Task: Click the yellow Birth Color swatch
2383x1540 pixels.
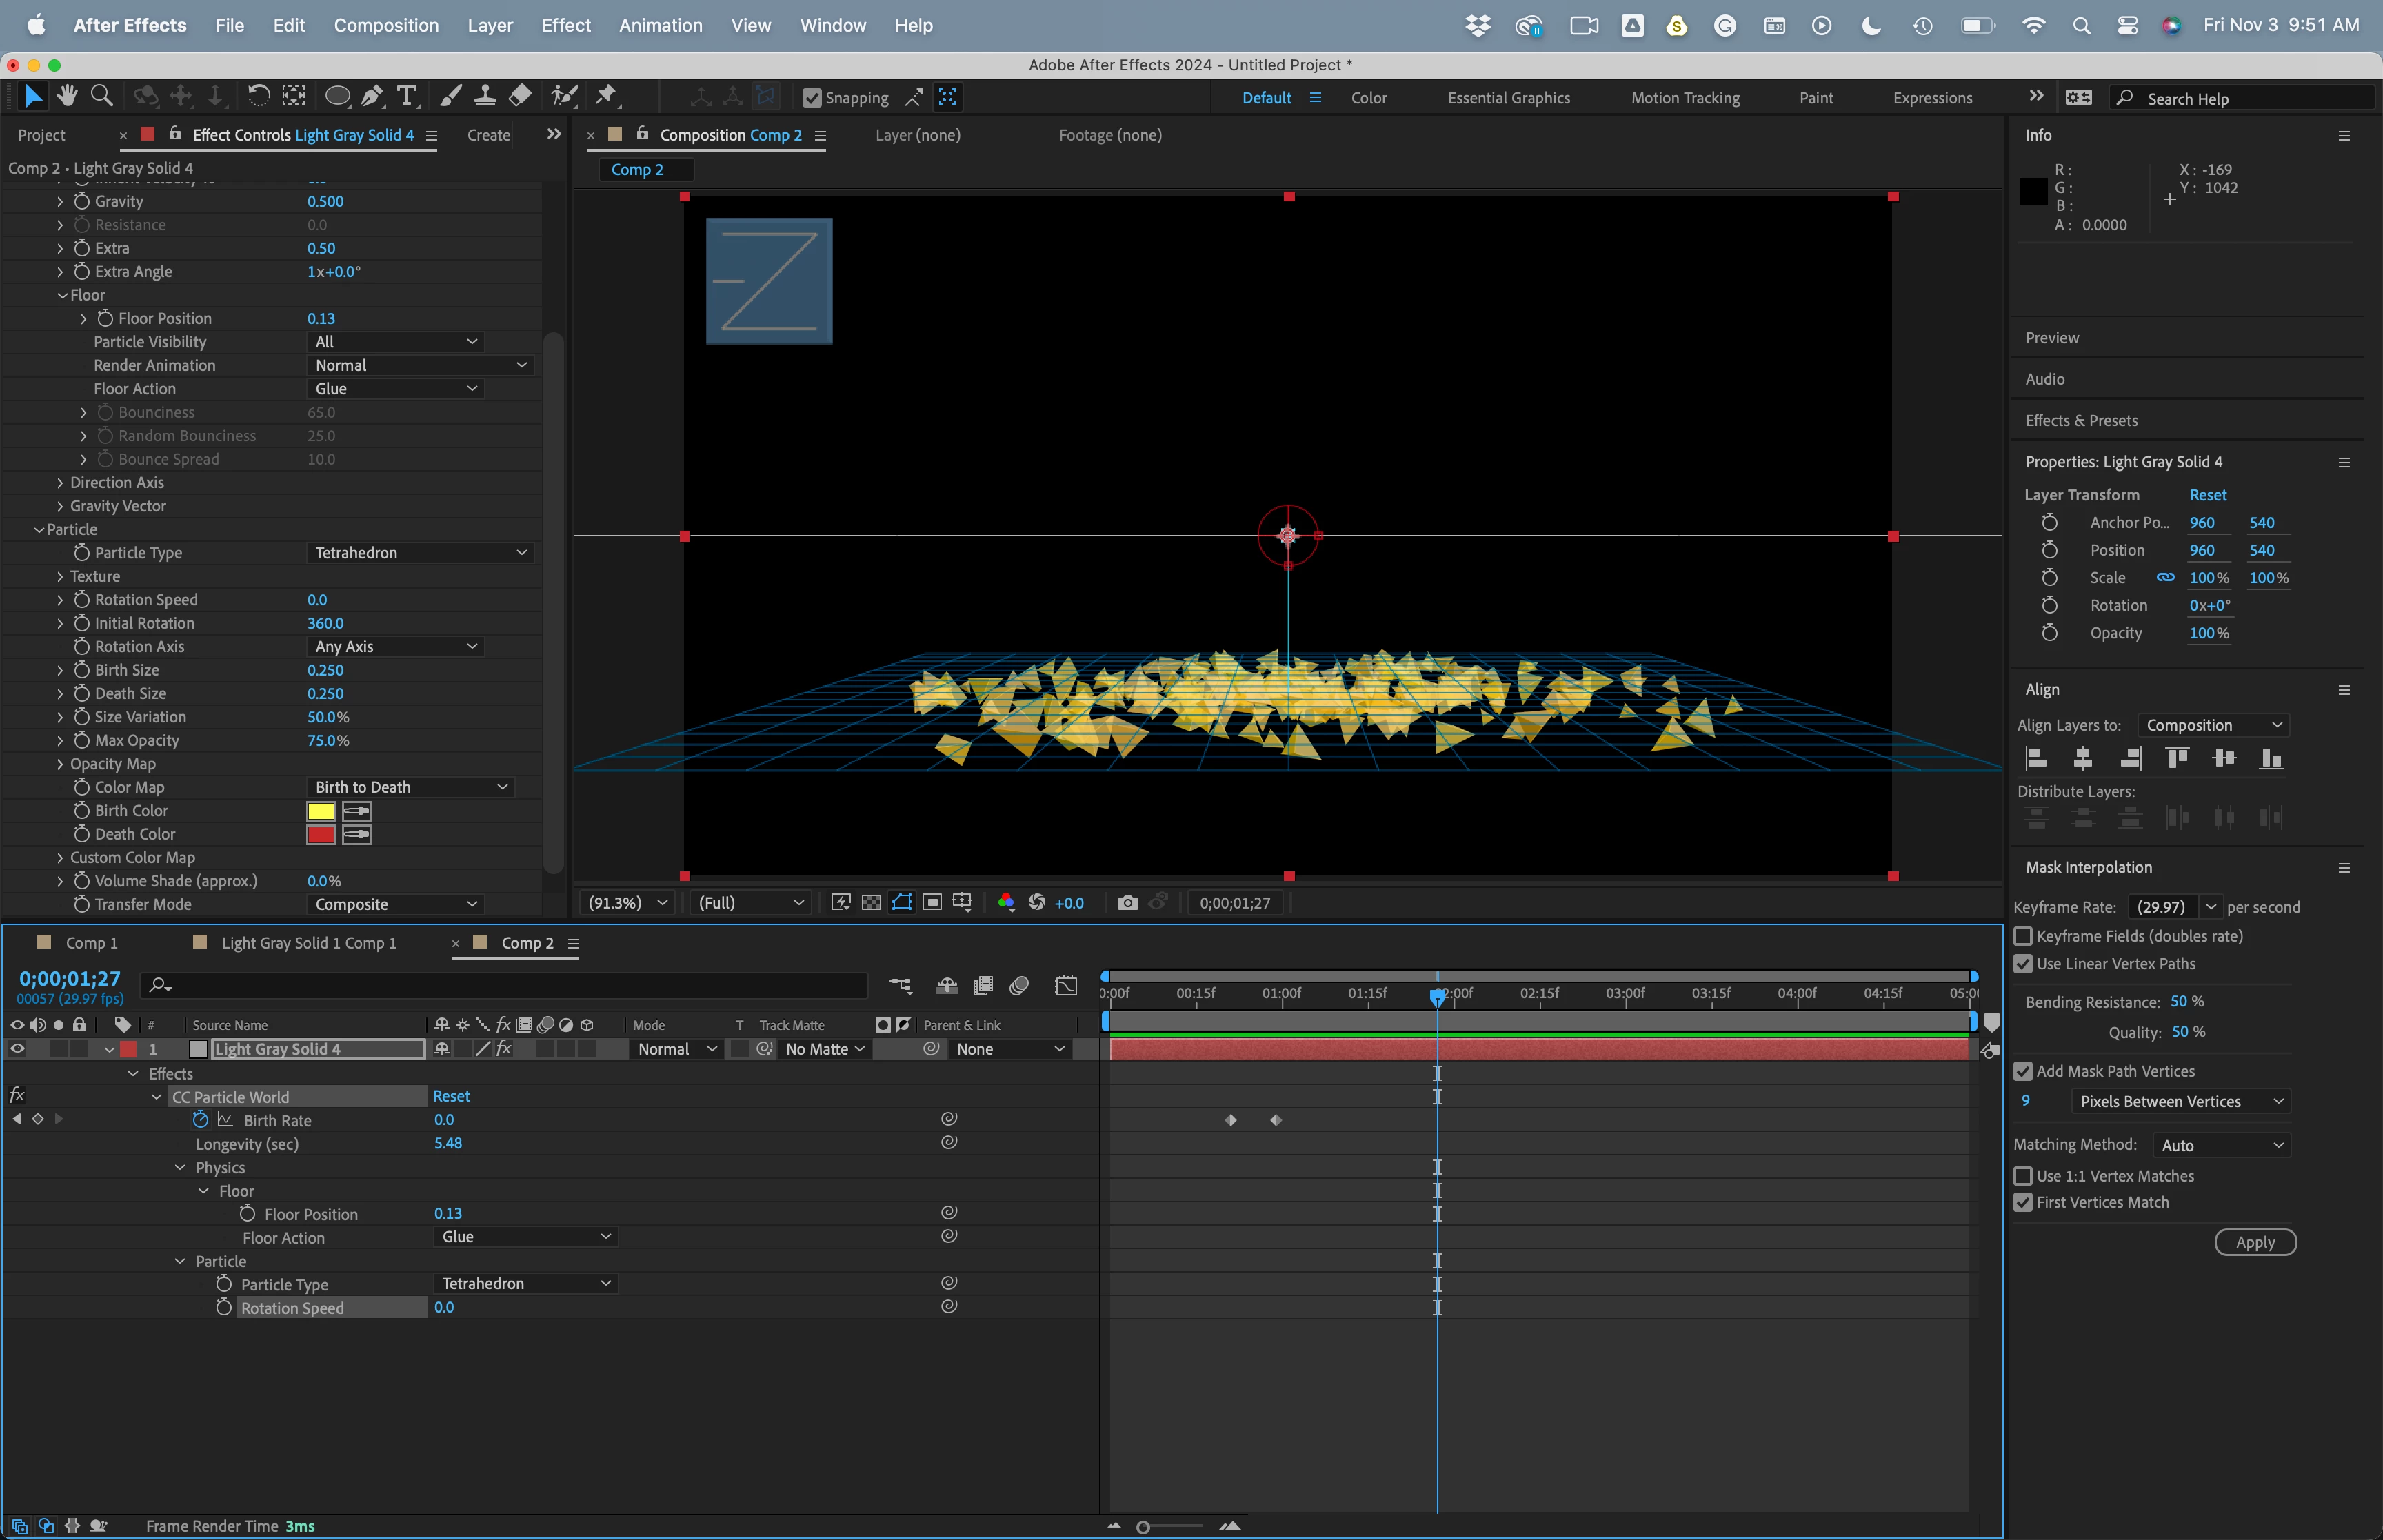Action: [321, 811]
